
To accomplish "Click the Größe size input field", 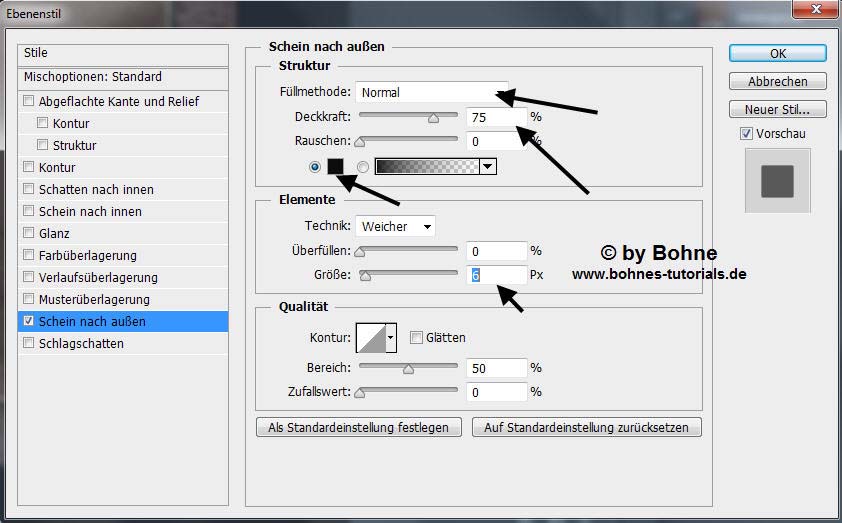I will 497,275.
